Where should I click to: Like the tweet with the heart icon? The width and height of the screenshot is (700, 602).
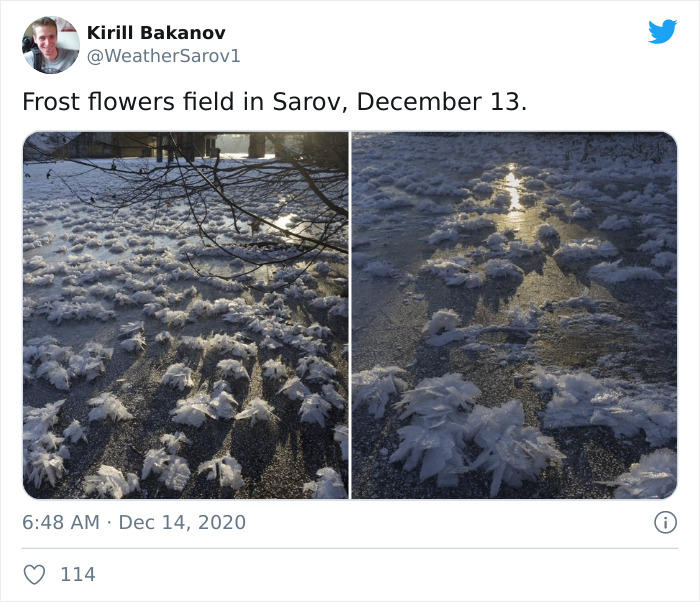tap(34, 574)
